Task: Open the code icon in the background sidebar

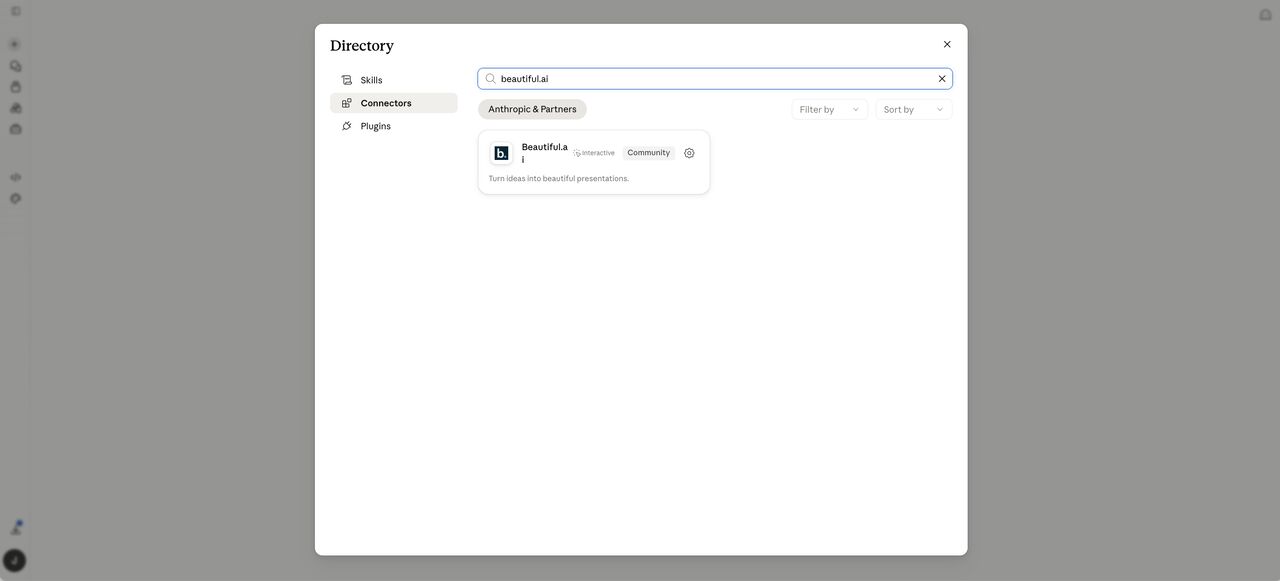Action: (x=15, y=177)
